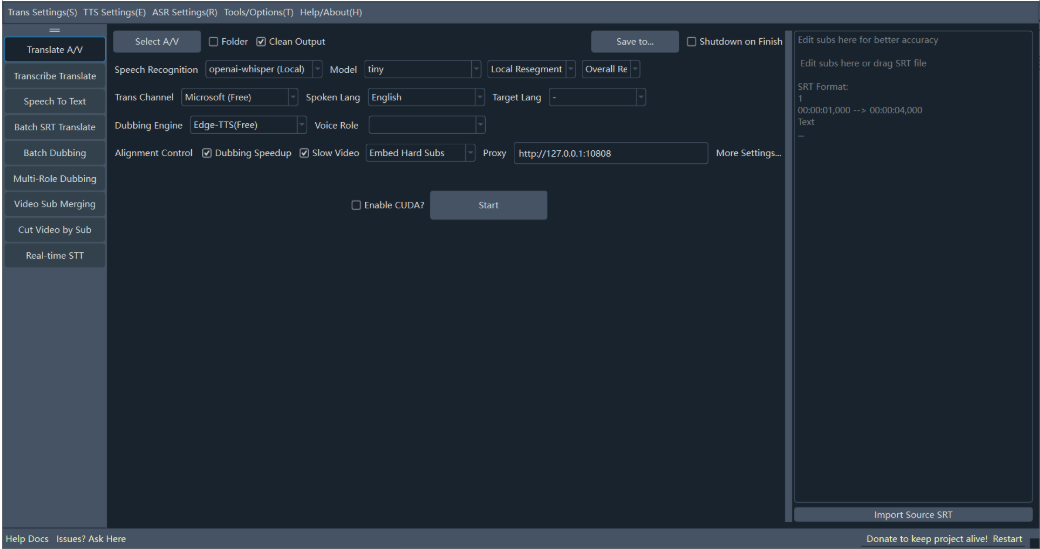1040x549 pixels.
Task: Open the Translate A/V sidebar tab
Action: (x=54, y=49)
